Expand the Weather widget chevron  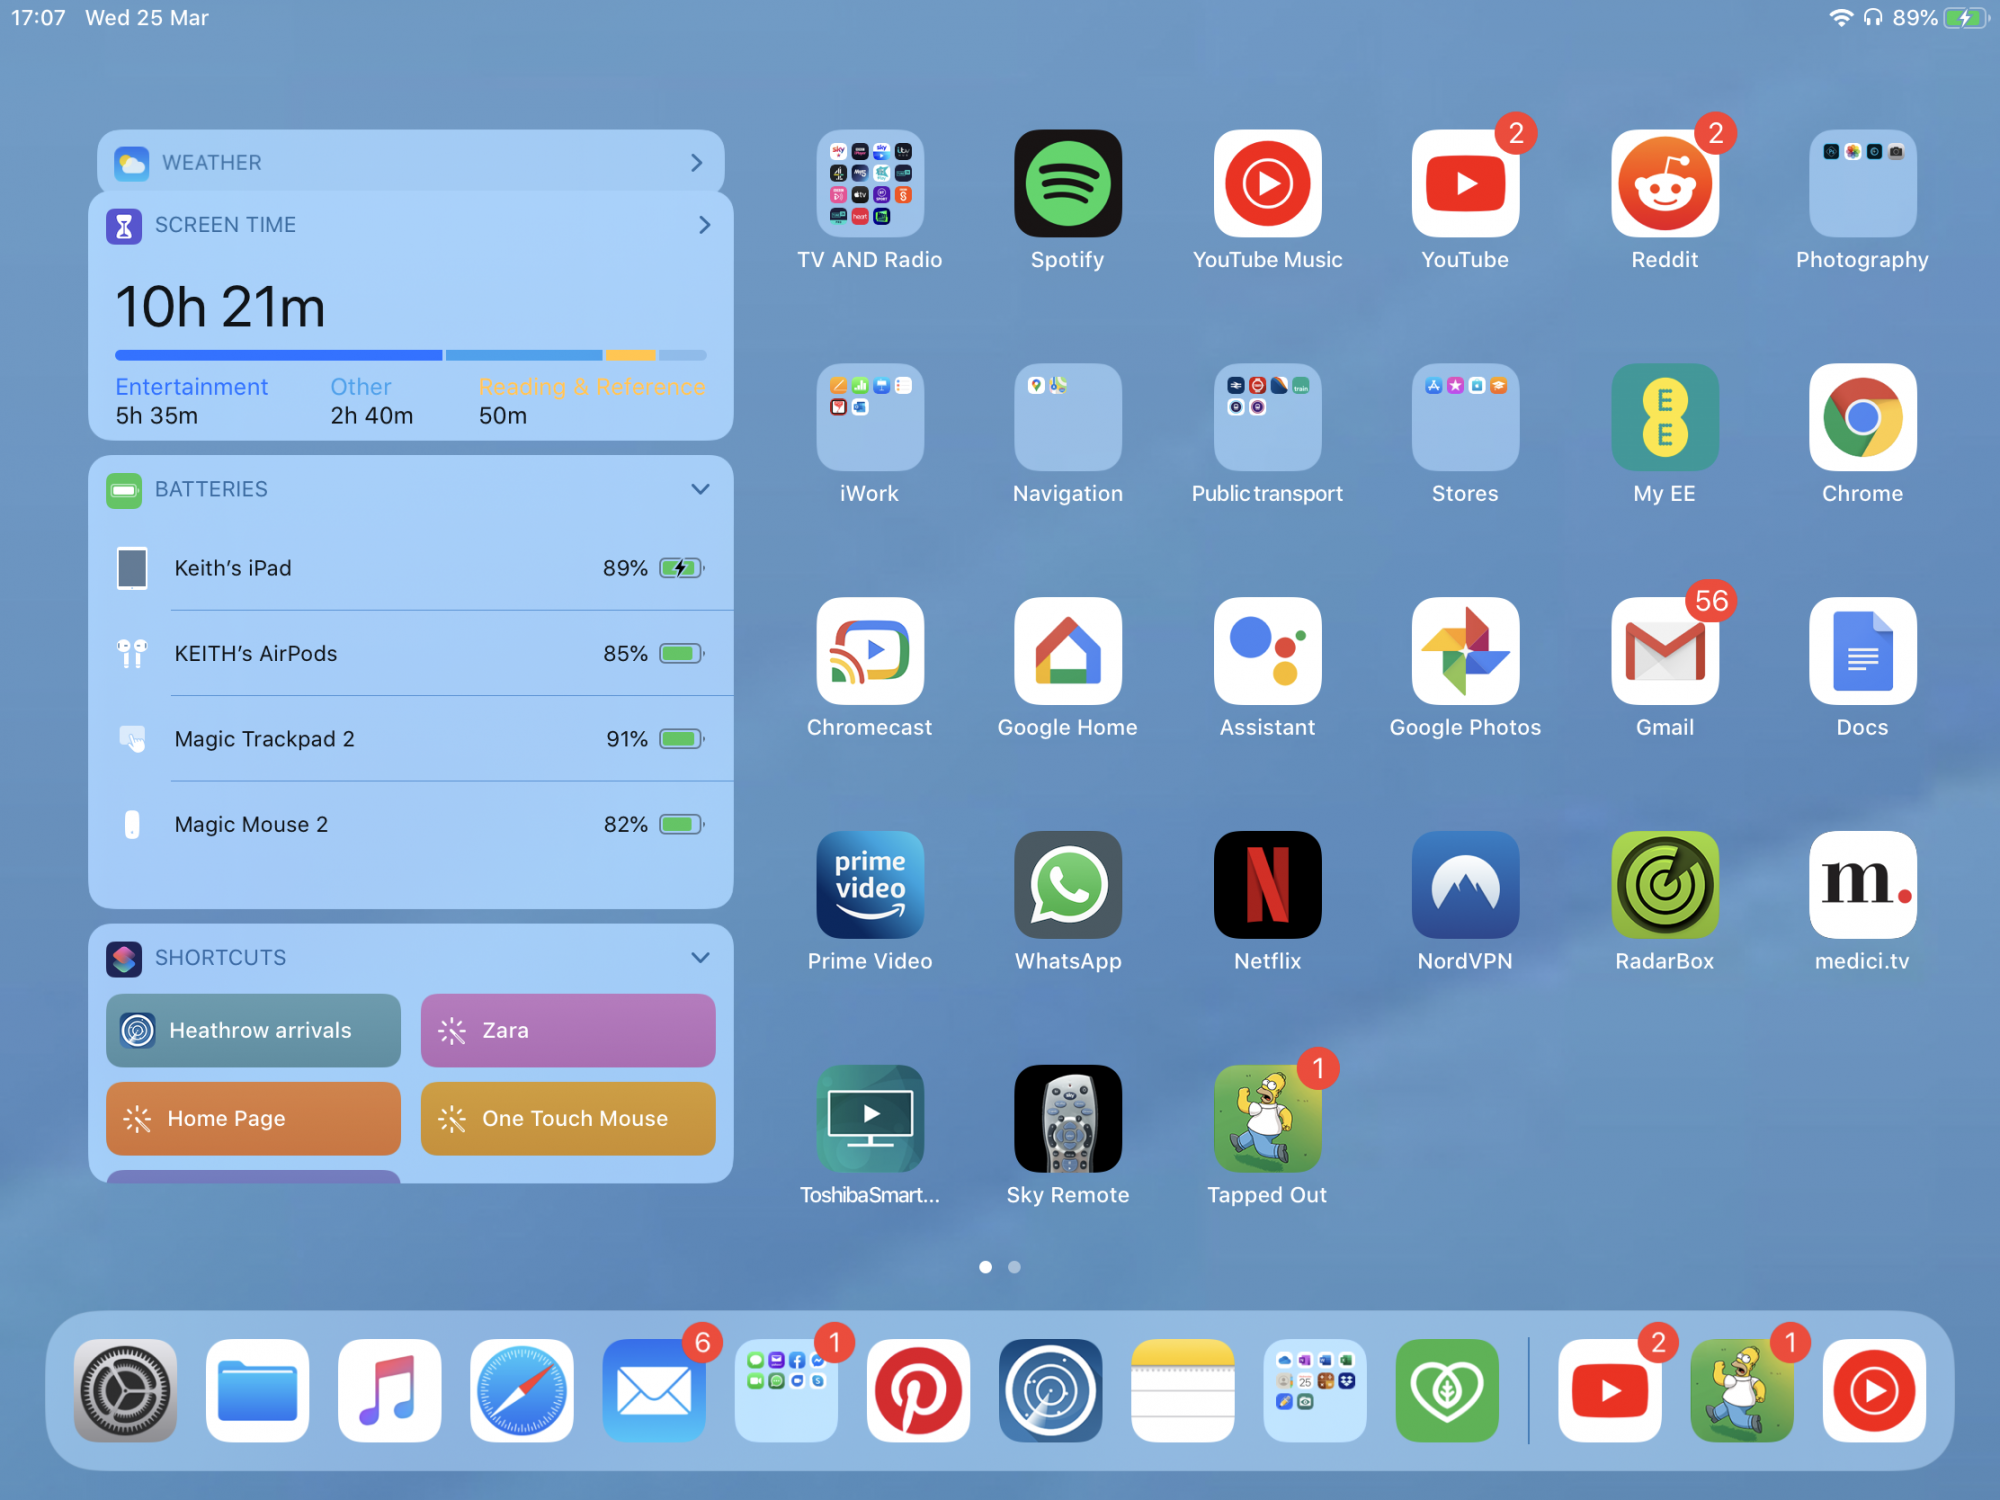(x=697, y=162)
